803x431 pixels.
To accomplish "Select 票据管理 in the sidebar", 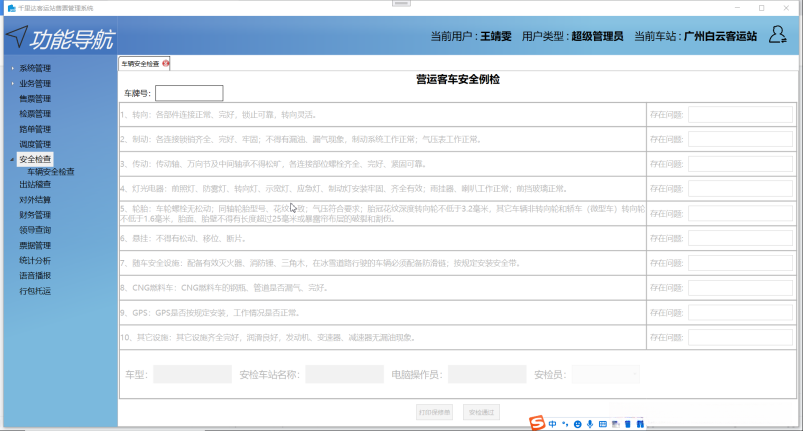I will pyautogui.click(x=35, y=245).
